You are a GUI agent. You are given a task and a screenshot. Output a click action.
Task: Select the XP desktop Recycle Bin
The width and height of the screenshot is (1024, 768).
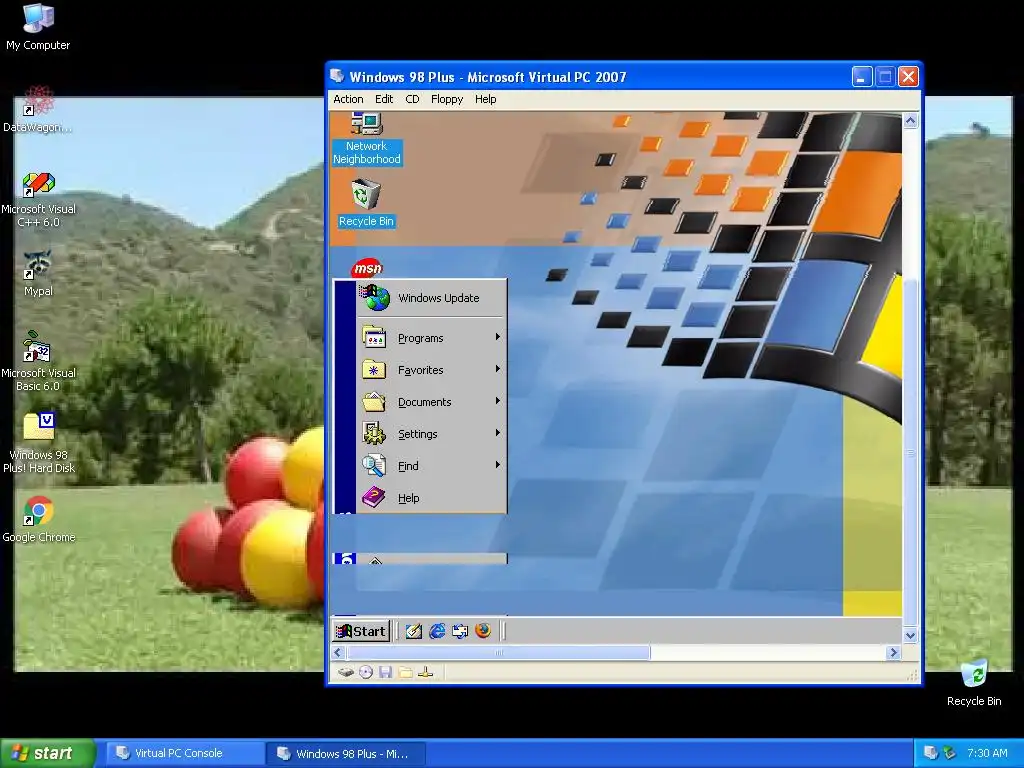(974, 683)
